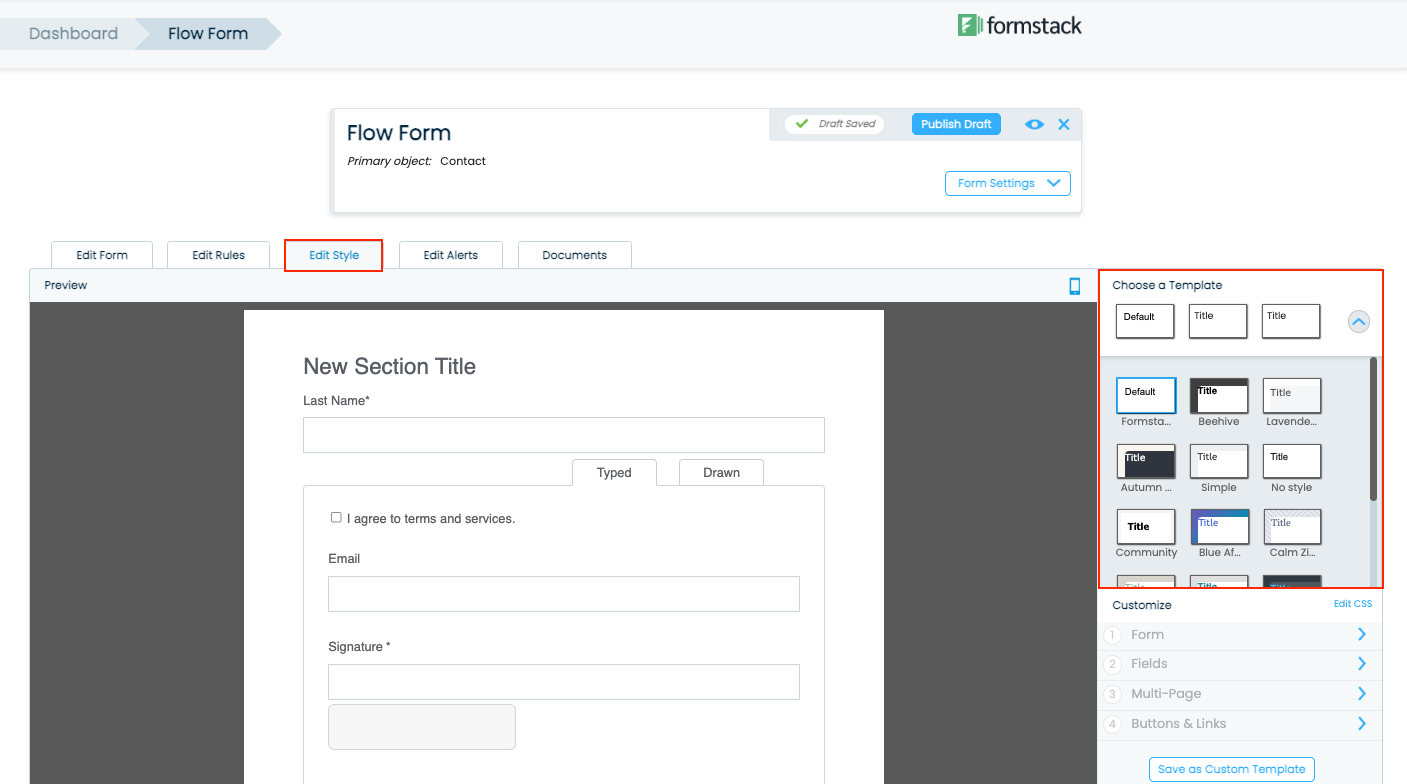Collapse the template list with up chevron
The image size is (1407, 784).
click(x=1358, y=322)
